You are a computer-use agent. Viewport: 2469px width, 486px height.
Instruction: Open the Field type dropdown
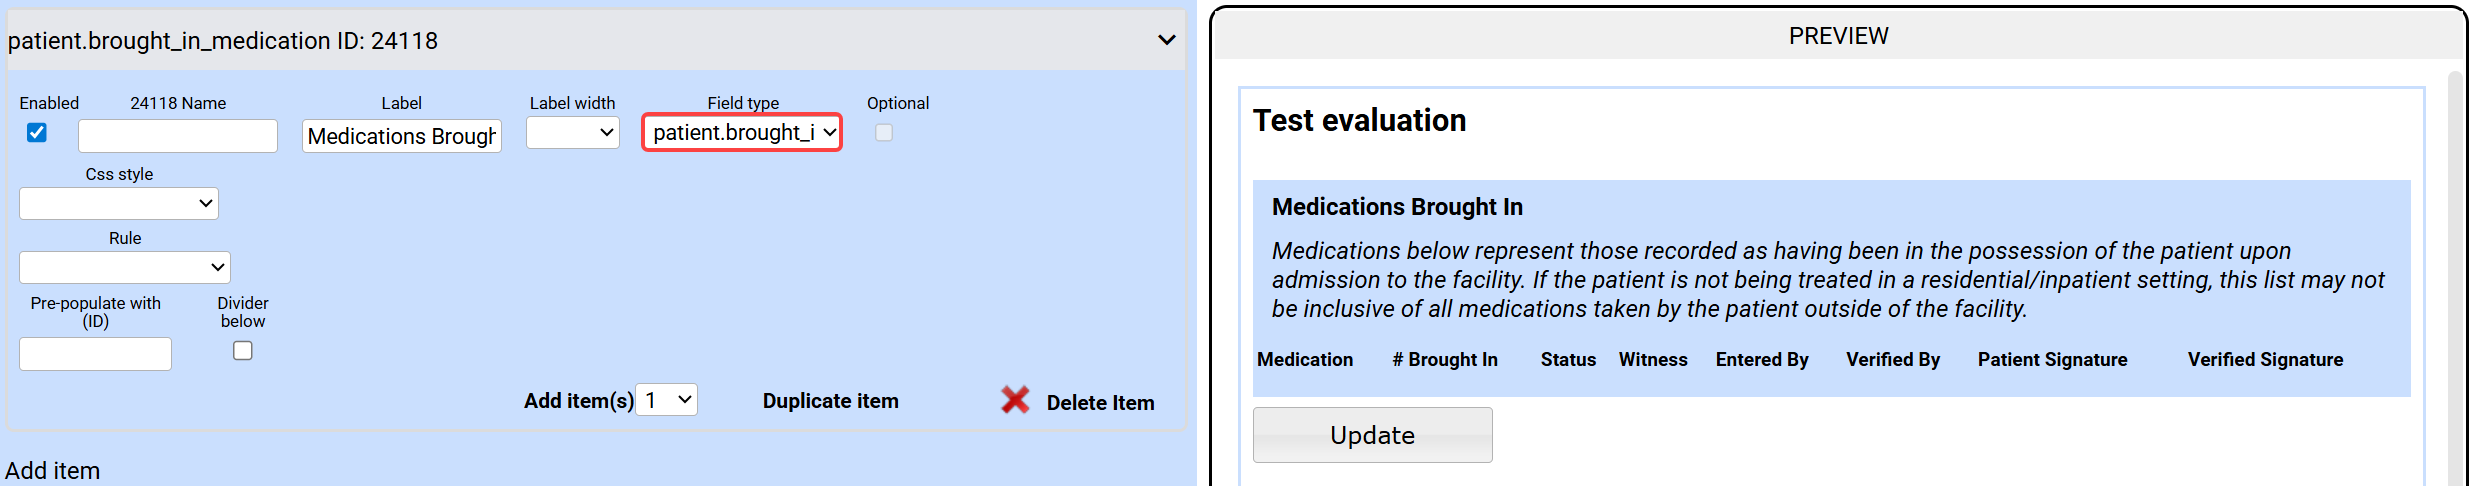point(742,133)
